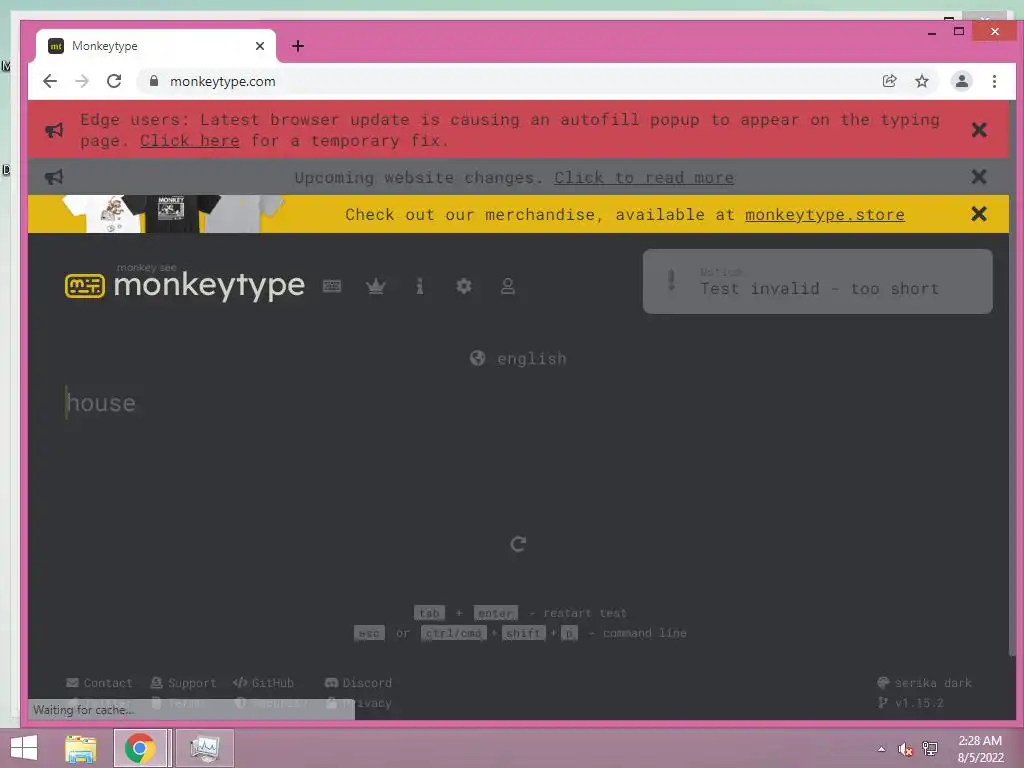Go back in Chrome
Screen dimensions: 1024x768
[50, 81]
